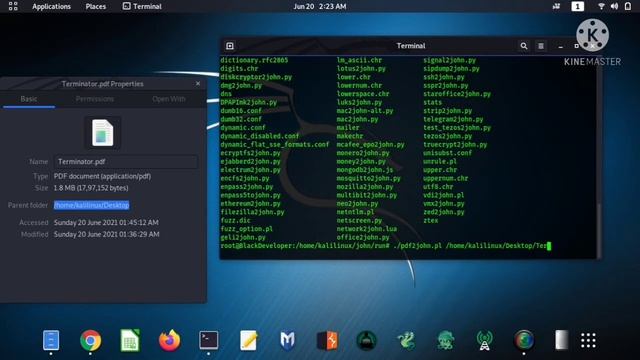Viewport: 640px width, 360px height.
Task: Click diskcryptor2john.py in the terminal listing
Action: (256, 77)
